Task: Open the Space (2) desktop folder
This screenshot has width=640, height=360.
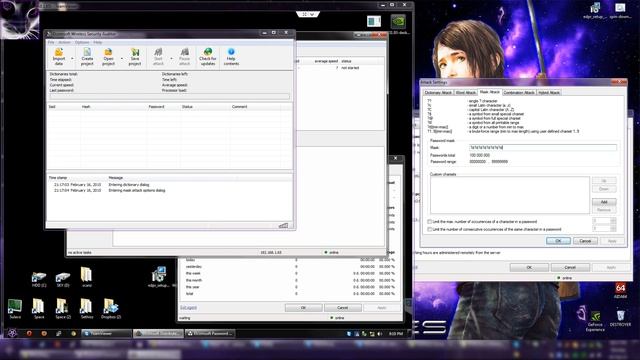Action: 63,308
